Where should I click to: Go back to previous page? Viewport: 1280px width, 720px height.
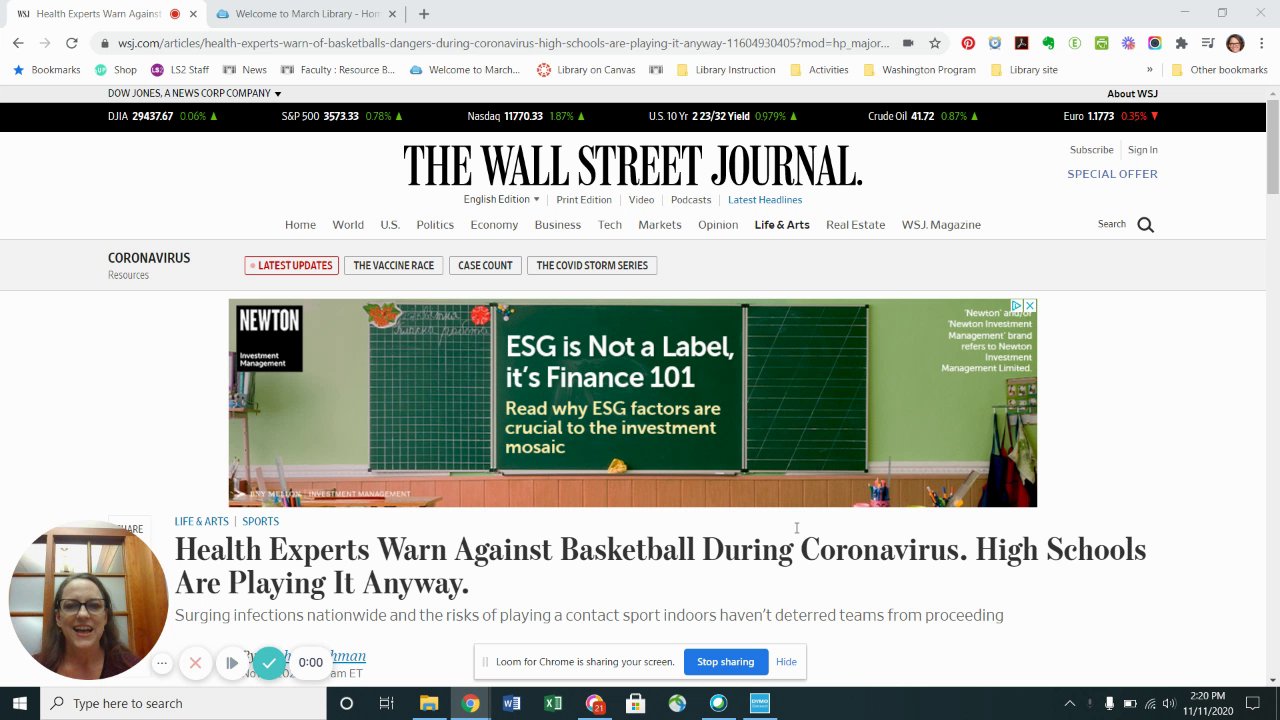[x=18, y=43]
